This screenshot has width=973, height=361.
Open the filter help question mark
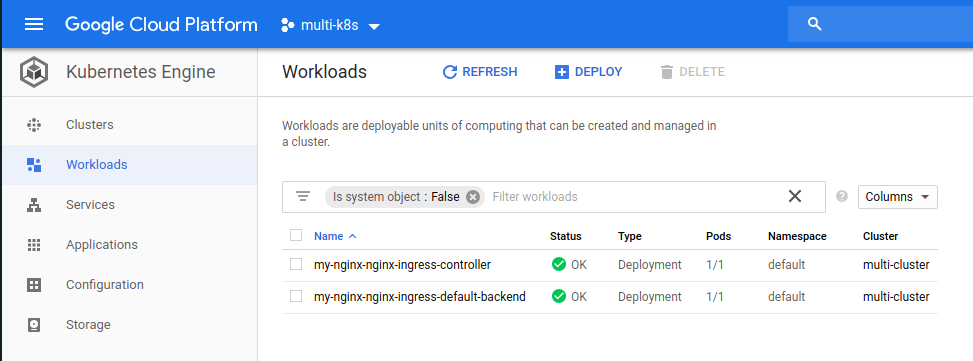tap(841, 196)
